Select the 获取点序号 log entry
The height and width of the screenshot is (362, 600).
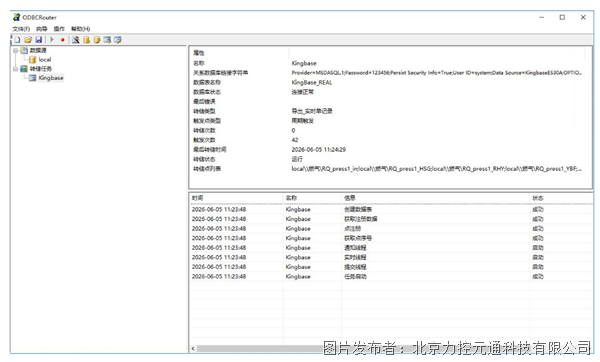358,238
